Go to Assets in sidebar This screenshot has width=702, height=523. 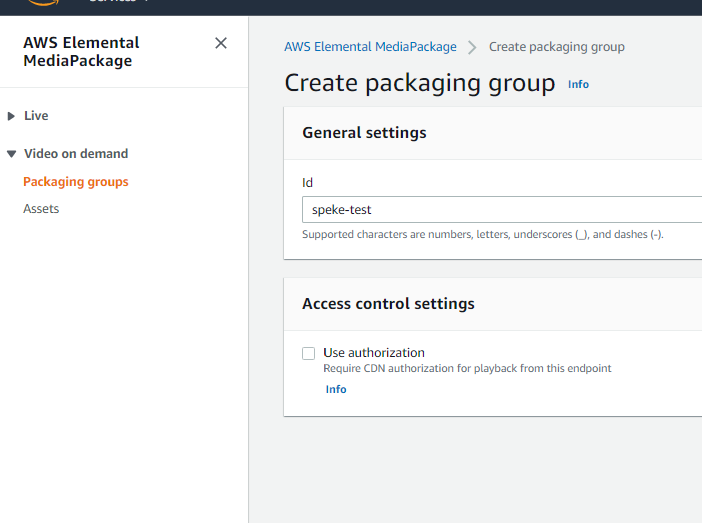tap(41, 209)
